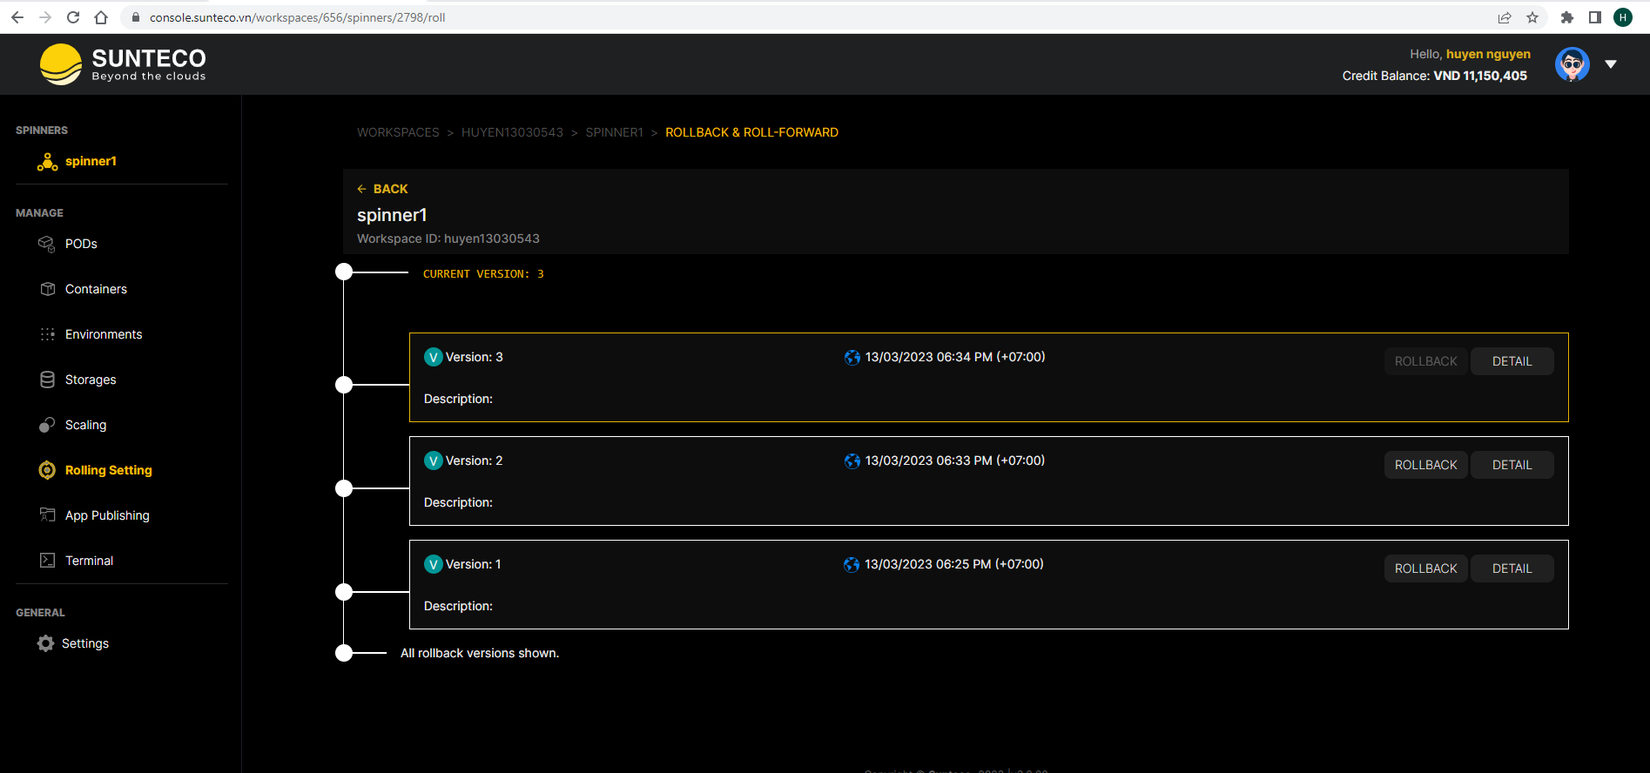The width and height of the screenshot is (1650, 773).
Task: Click the CURRENT VERSION: 3 label
Action: pyautogui.click(x=483, y=274)
